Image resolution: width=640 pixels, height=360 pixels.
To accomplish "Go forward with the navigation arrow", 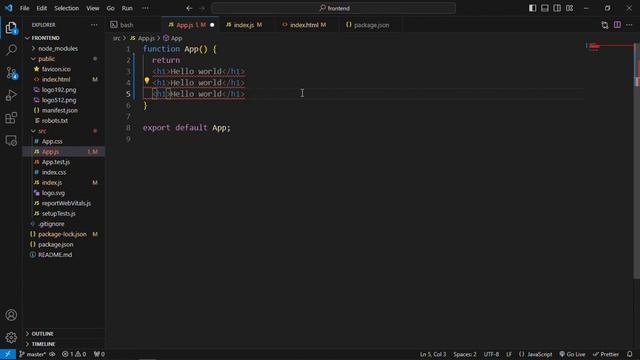I will pyautogui.click(x=202, y=8).
